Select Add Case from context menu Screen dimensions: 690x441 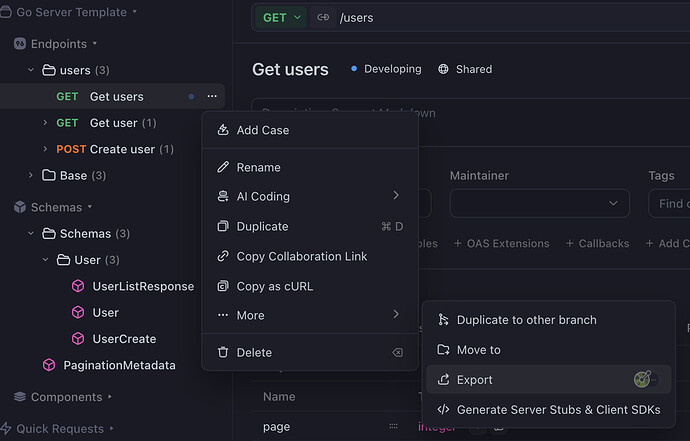point(263,130)
